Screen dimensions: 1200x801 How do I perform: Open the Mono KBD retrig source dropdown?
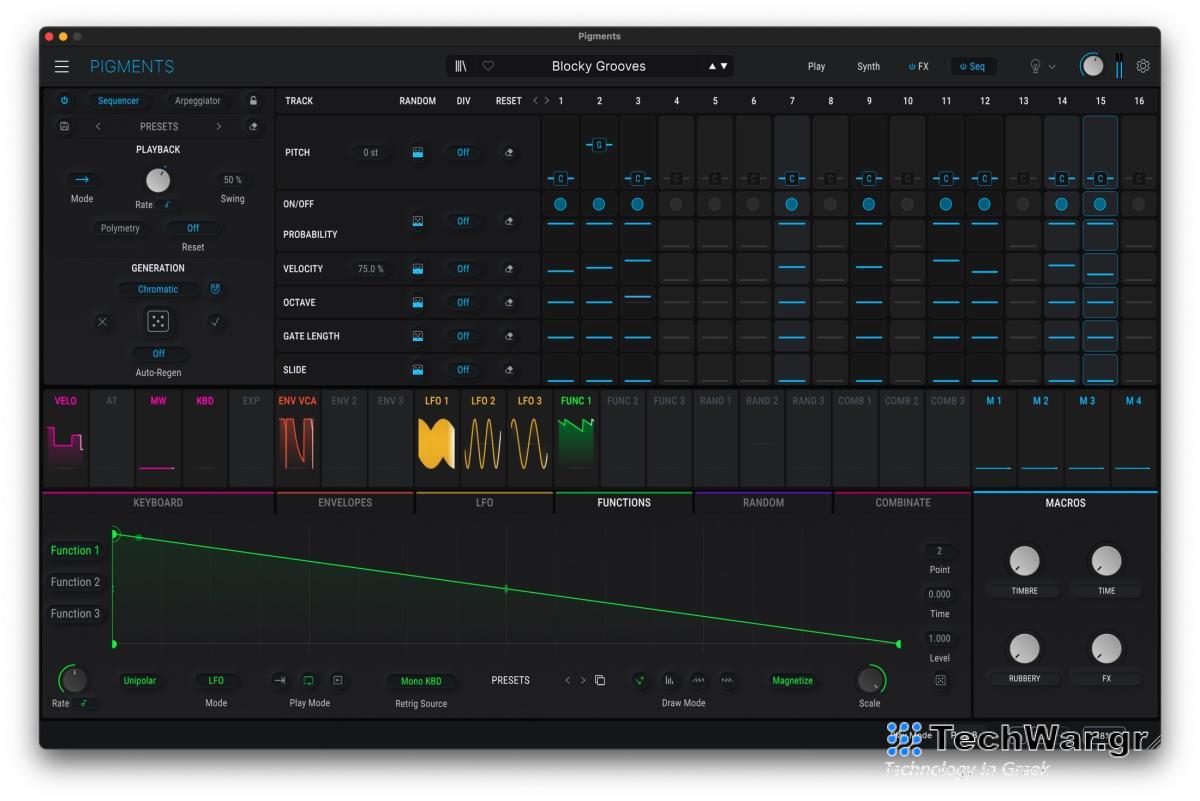(421, 682)
